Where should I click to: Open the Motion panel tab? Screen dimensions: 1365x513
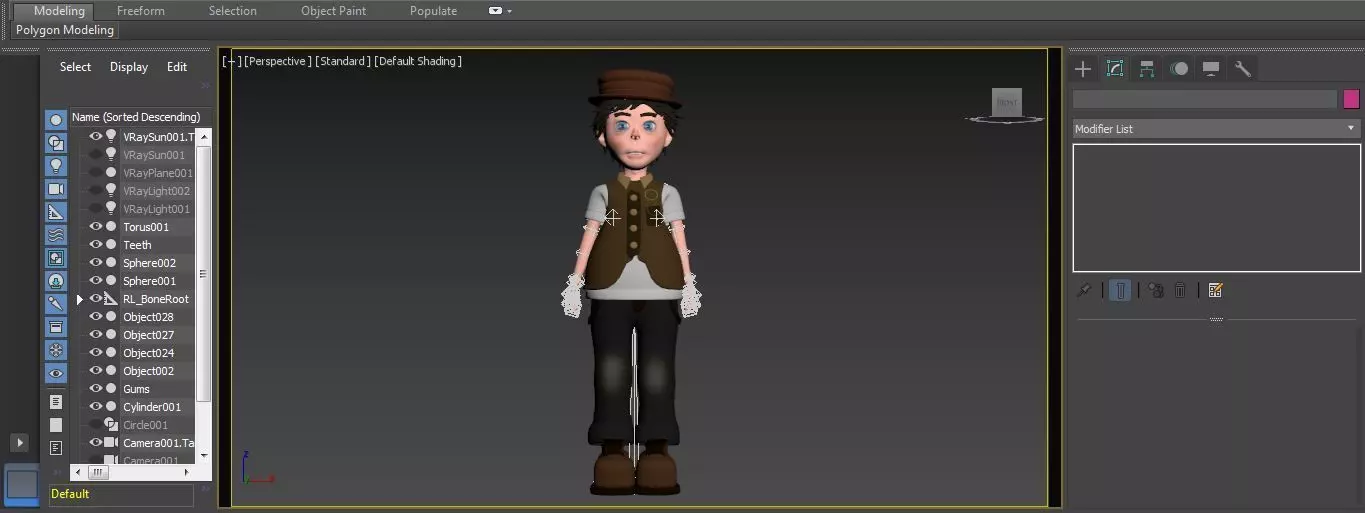[1179, 69]
